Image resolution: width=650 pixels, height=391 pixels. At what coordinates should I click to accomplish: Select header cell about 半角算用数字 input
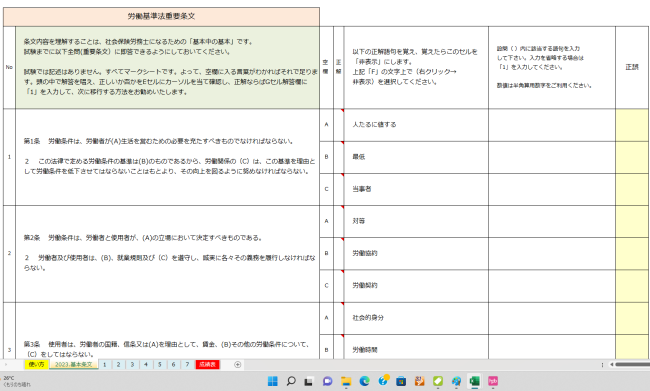coord(552,67)
